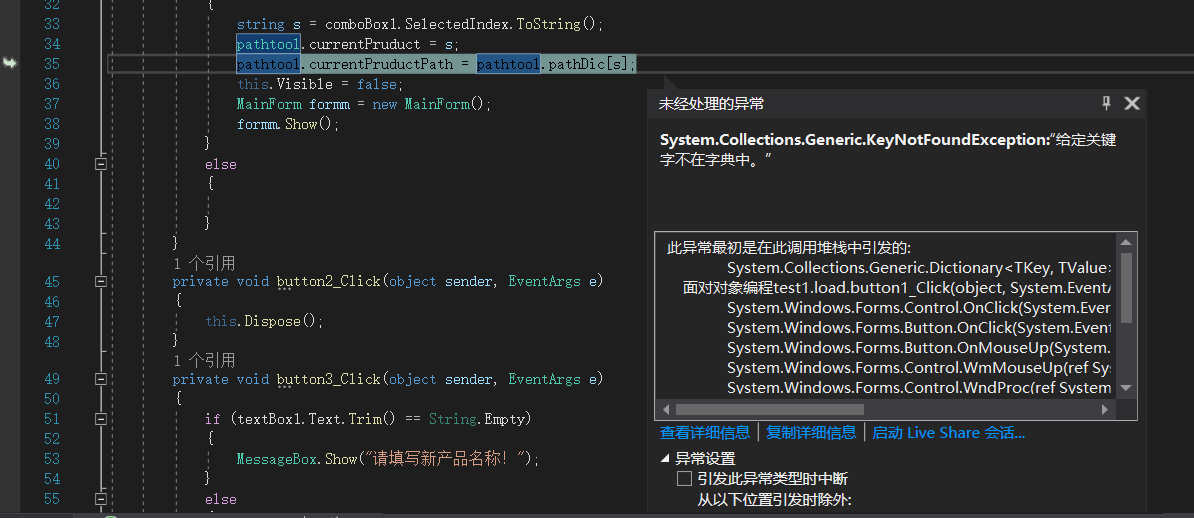Click the call stack scroll-up arrow

[1126, 242]
